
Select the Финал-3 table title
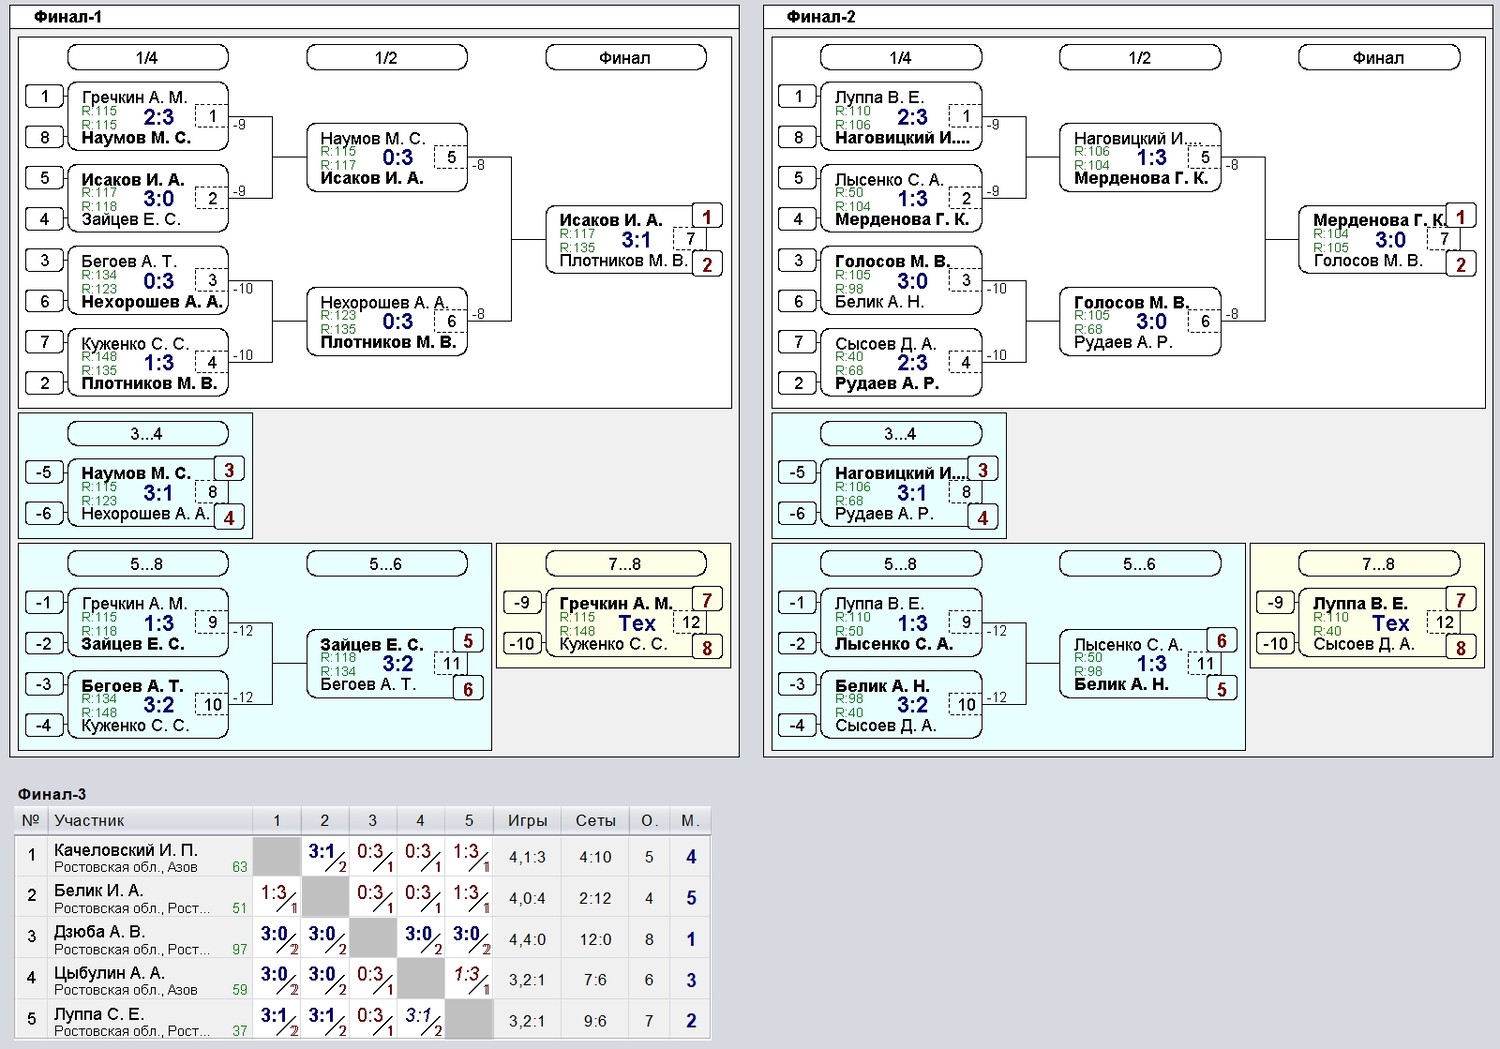point(52,794)
